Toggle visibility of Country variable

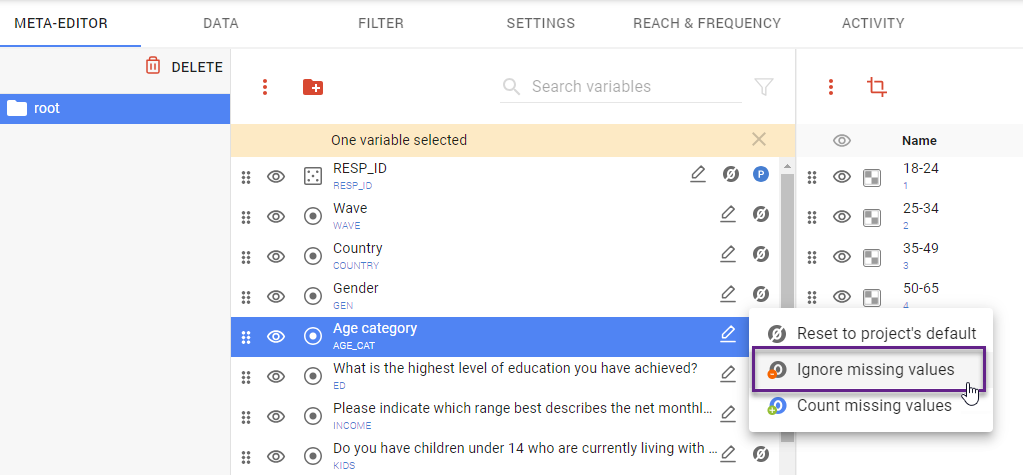click(276, 256)
